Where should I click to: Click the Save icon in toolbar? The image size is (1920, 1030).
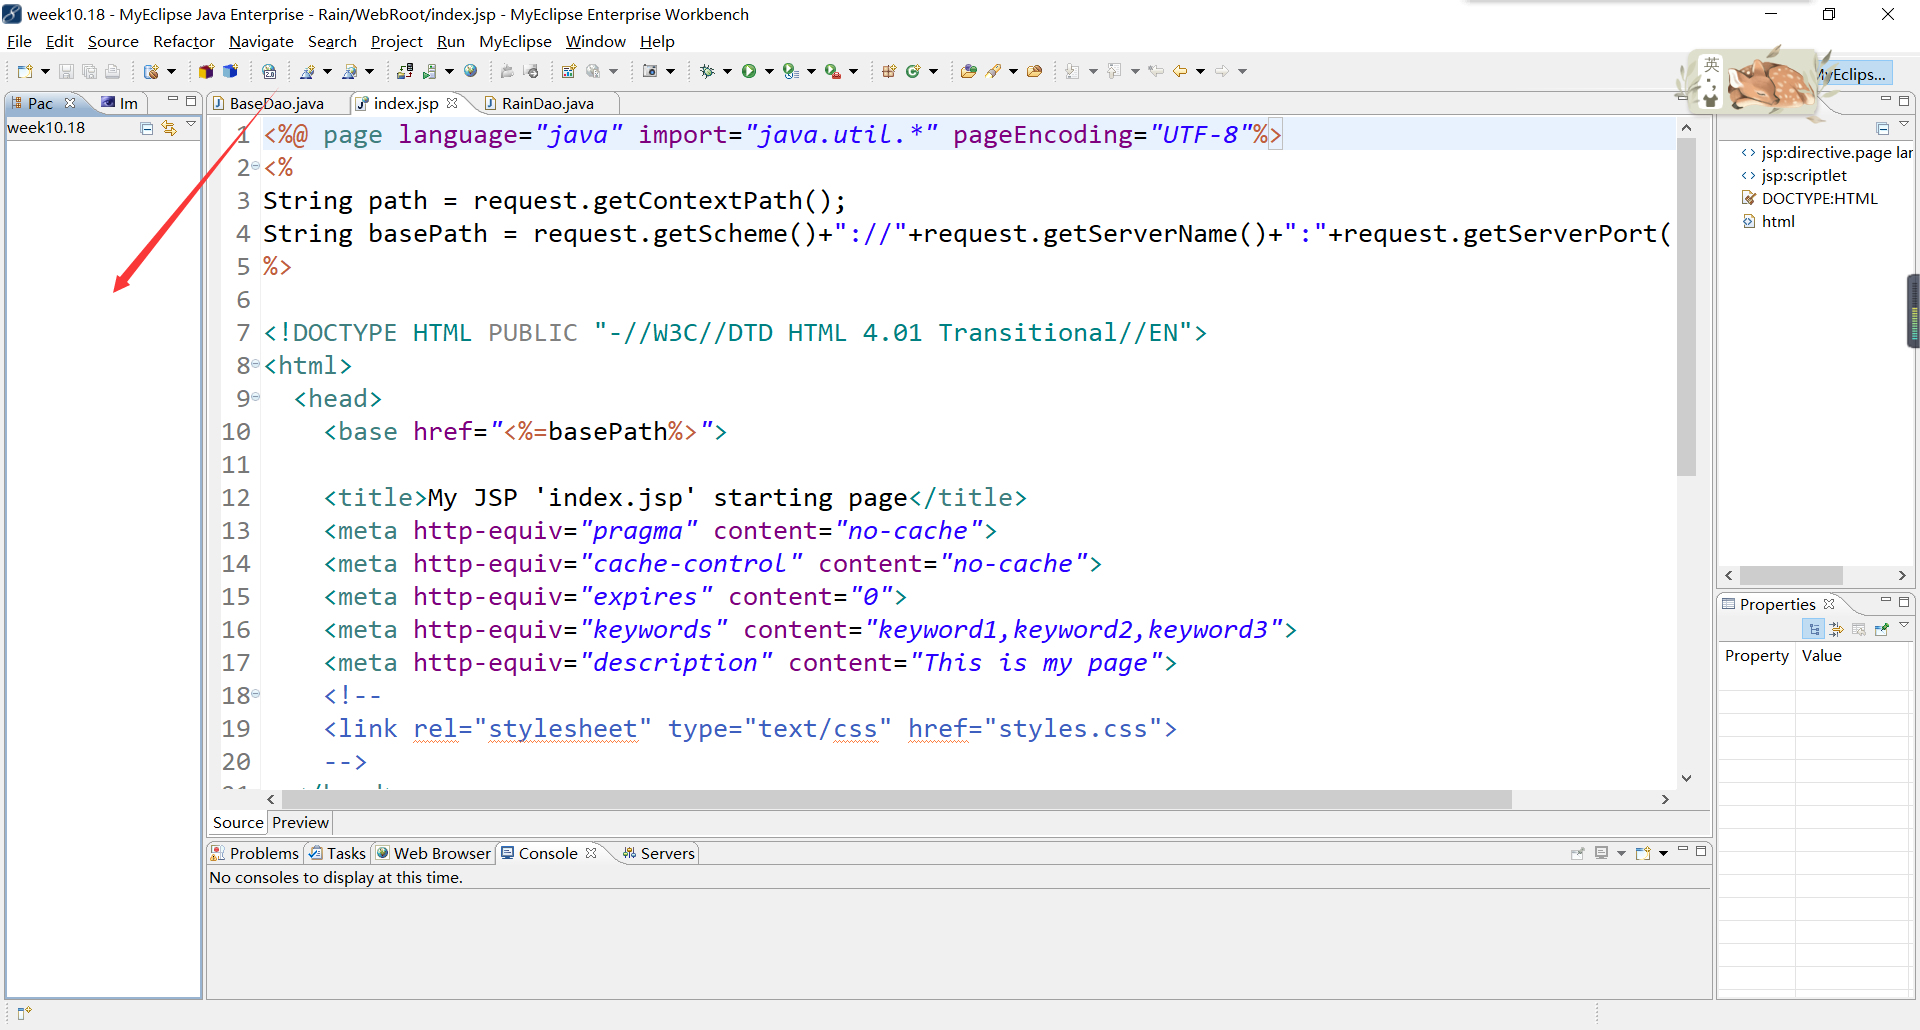point(66,71)
